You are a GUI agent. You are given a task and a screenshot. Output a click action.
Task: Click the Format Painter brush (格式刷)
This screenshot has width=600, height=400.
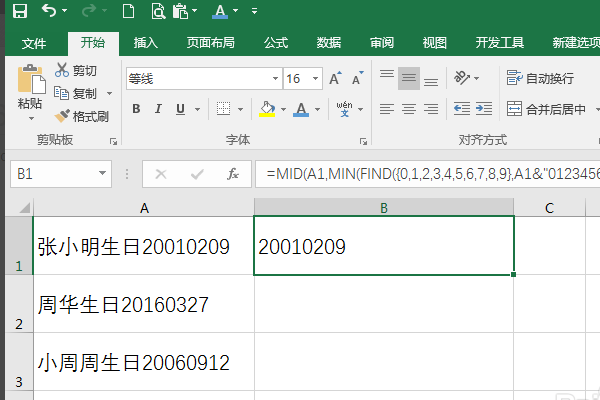(82, 116)
